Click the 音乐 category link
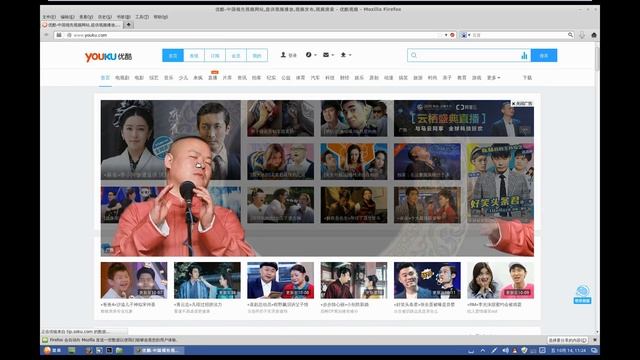This screenshot has width=640, height=360. 169,78
